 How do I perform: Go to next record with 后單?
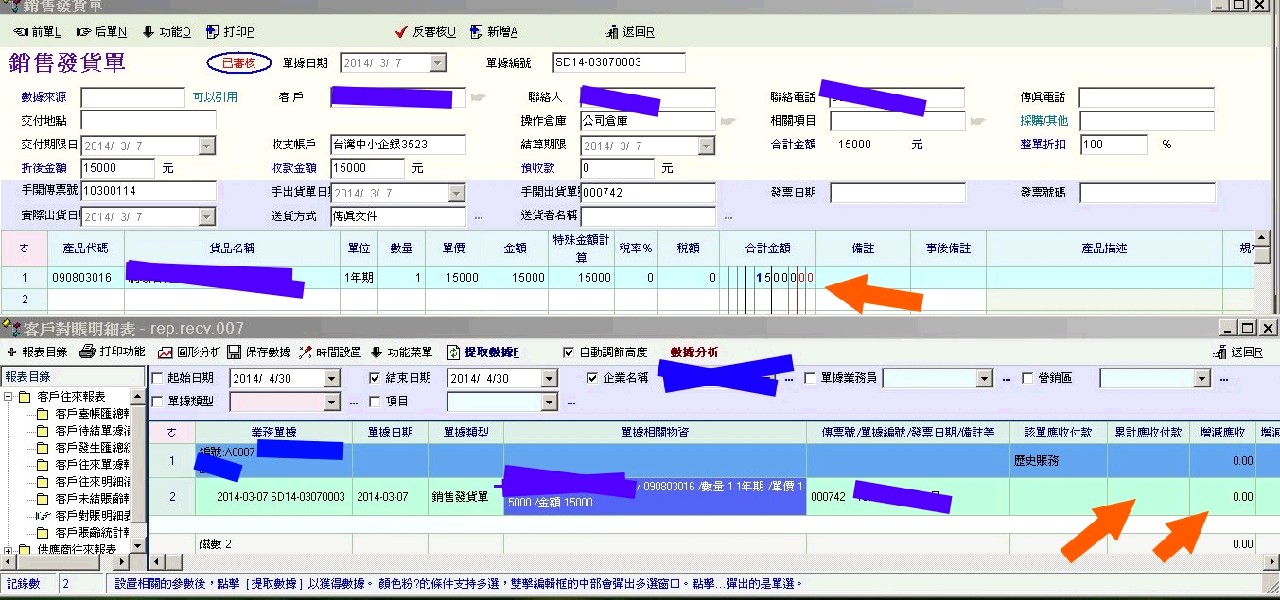(x=102, y=32)
